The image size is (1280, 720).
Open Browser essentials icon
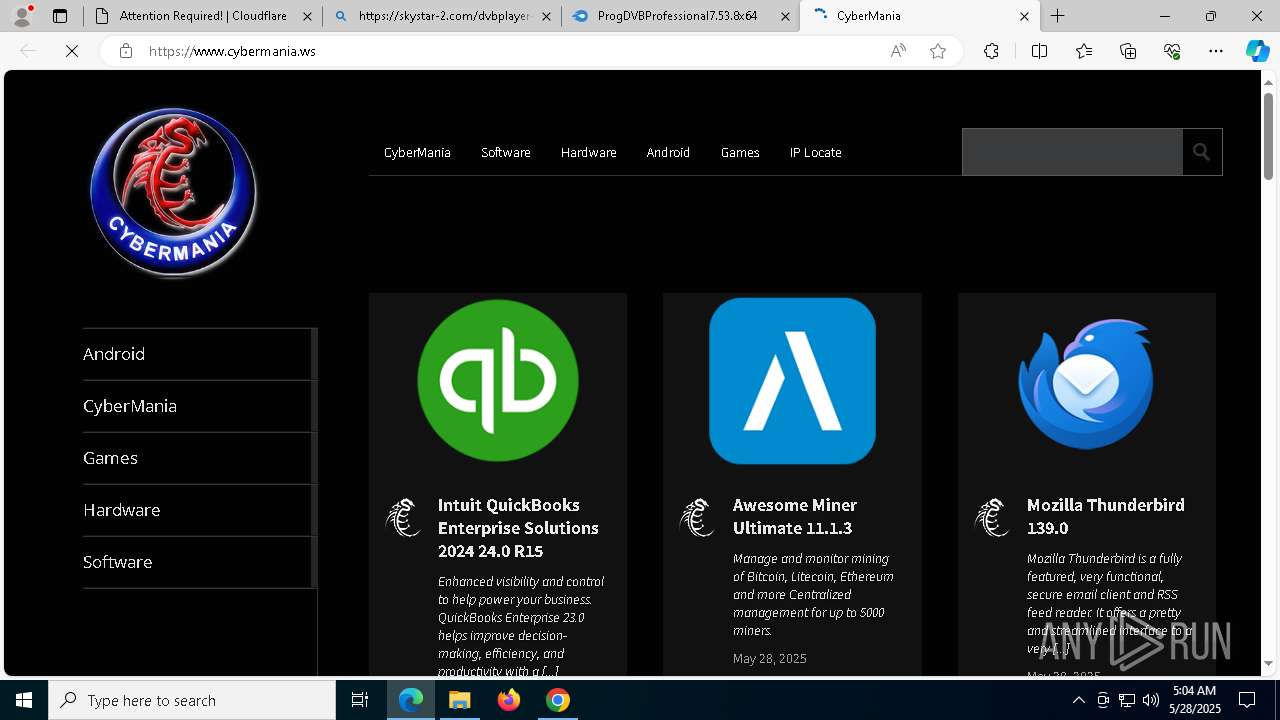click(1172, 51)
